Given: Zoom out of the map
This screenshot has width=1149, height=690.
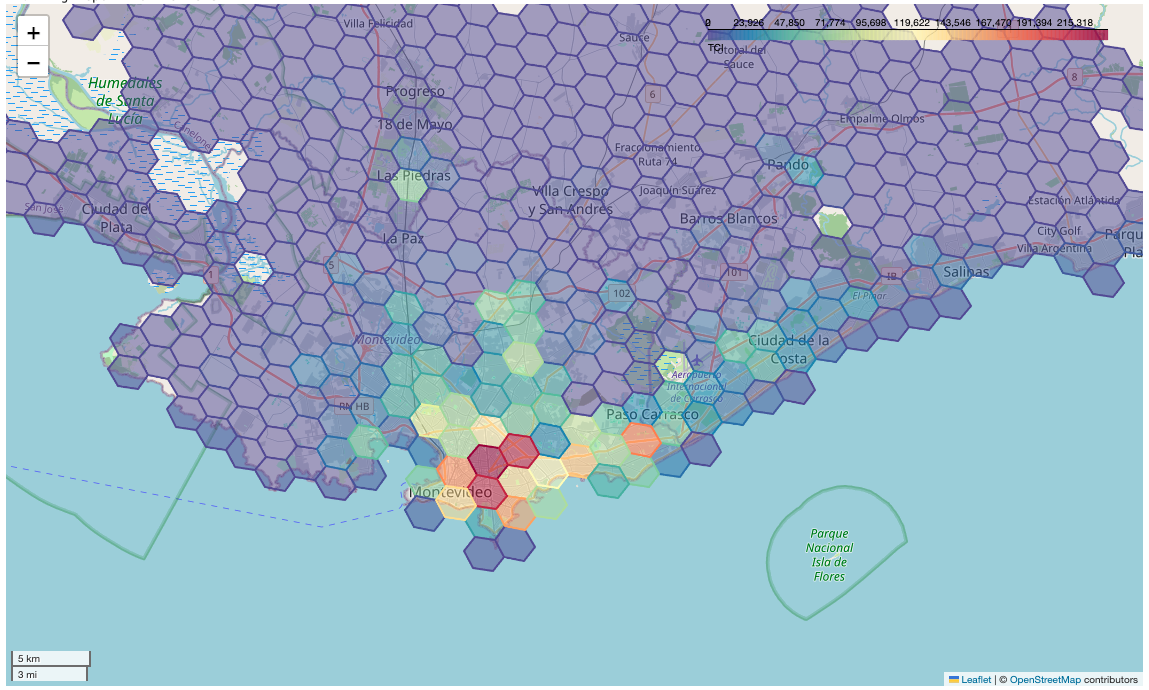Looking at the screenshot, I should pyautogui.click(x=33, y=63).
